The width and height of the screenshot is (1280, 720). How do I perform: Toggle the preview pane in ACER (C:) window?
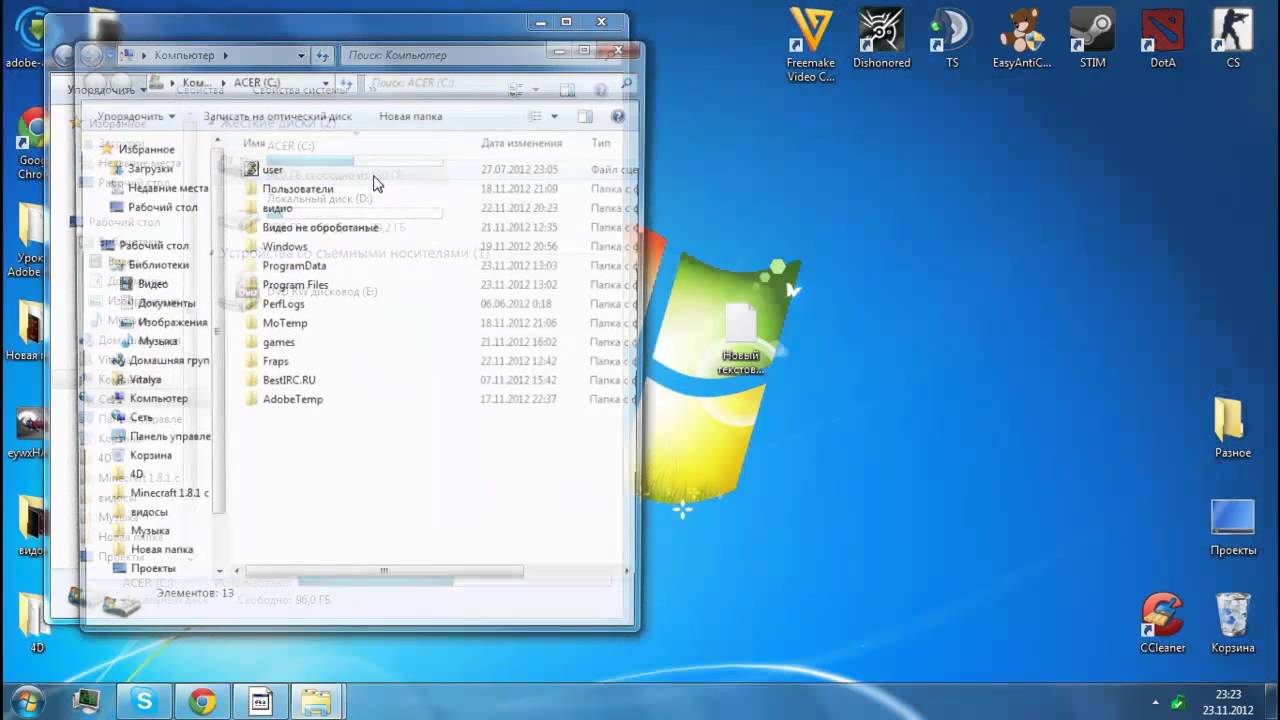585,117
